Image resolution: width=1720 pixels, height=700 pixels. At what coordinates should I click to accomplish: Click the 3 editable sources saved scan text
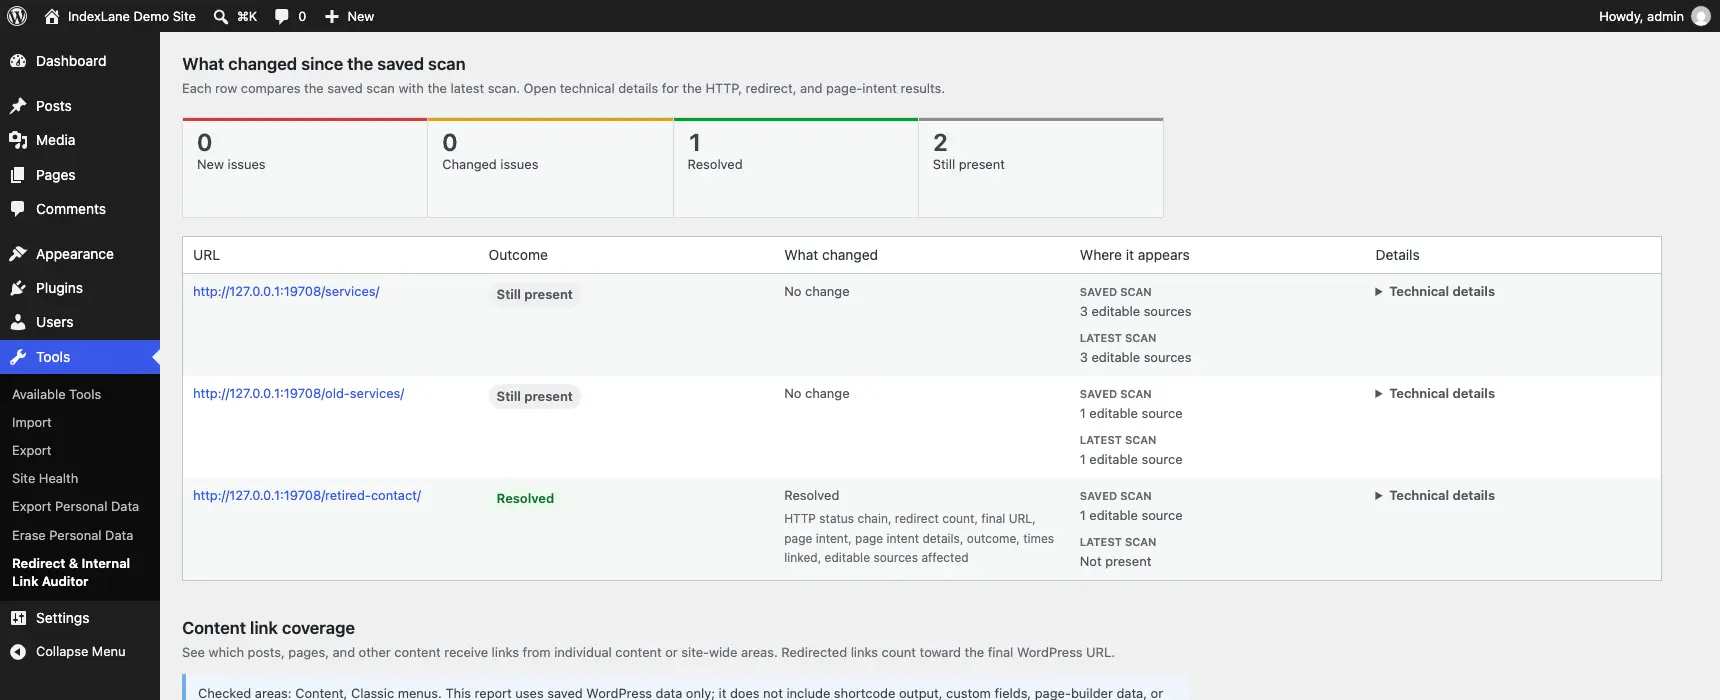point(1136,312)
